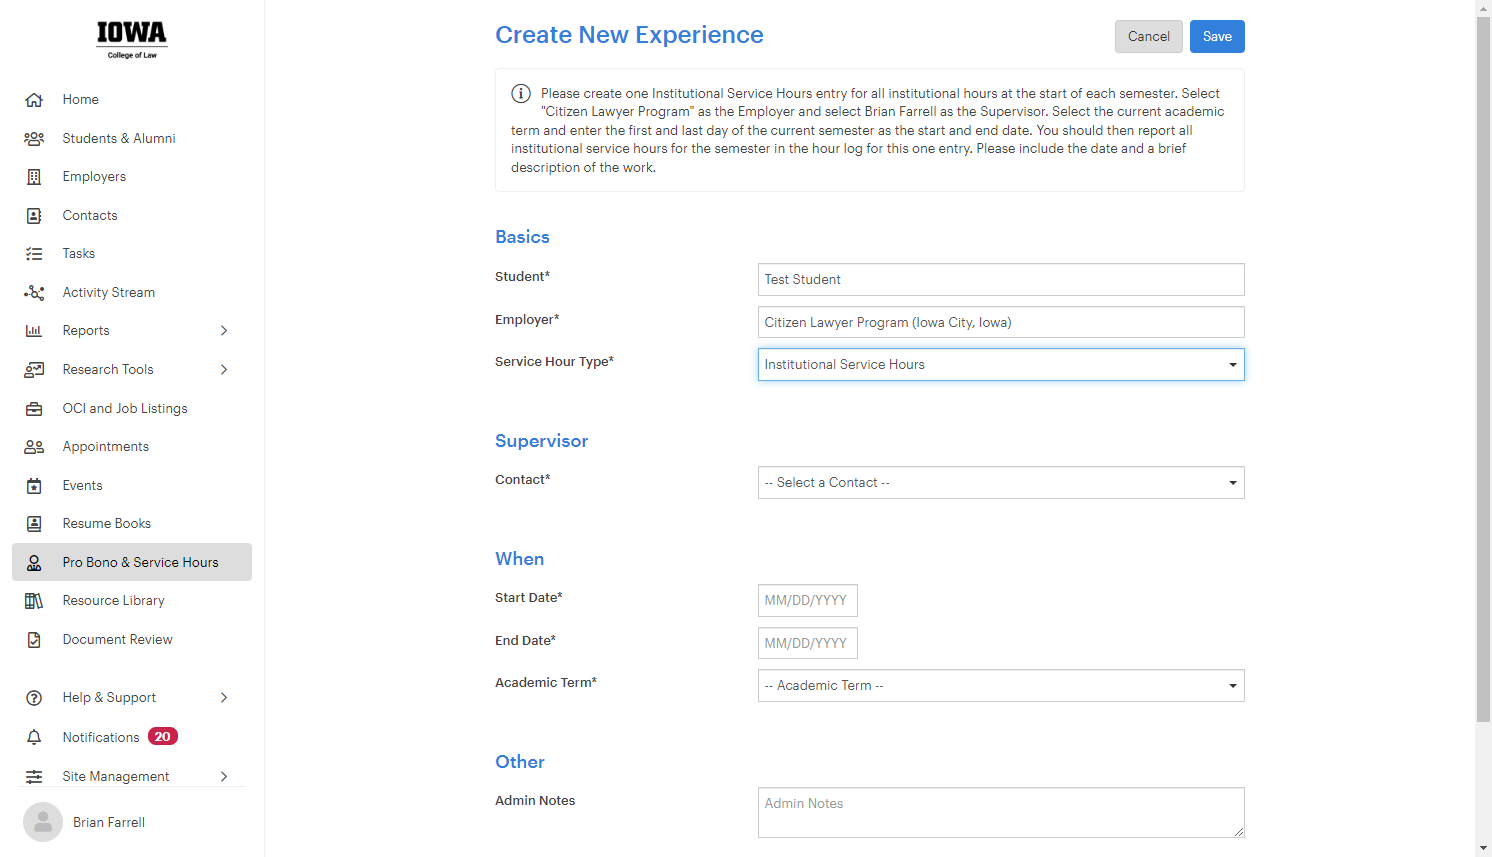Click the Cancel button
This screenshot has width=1492, height=857.
click(1148, 37)
